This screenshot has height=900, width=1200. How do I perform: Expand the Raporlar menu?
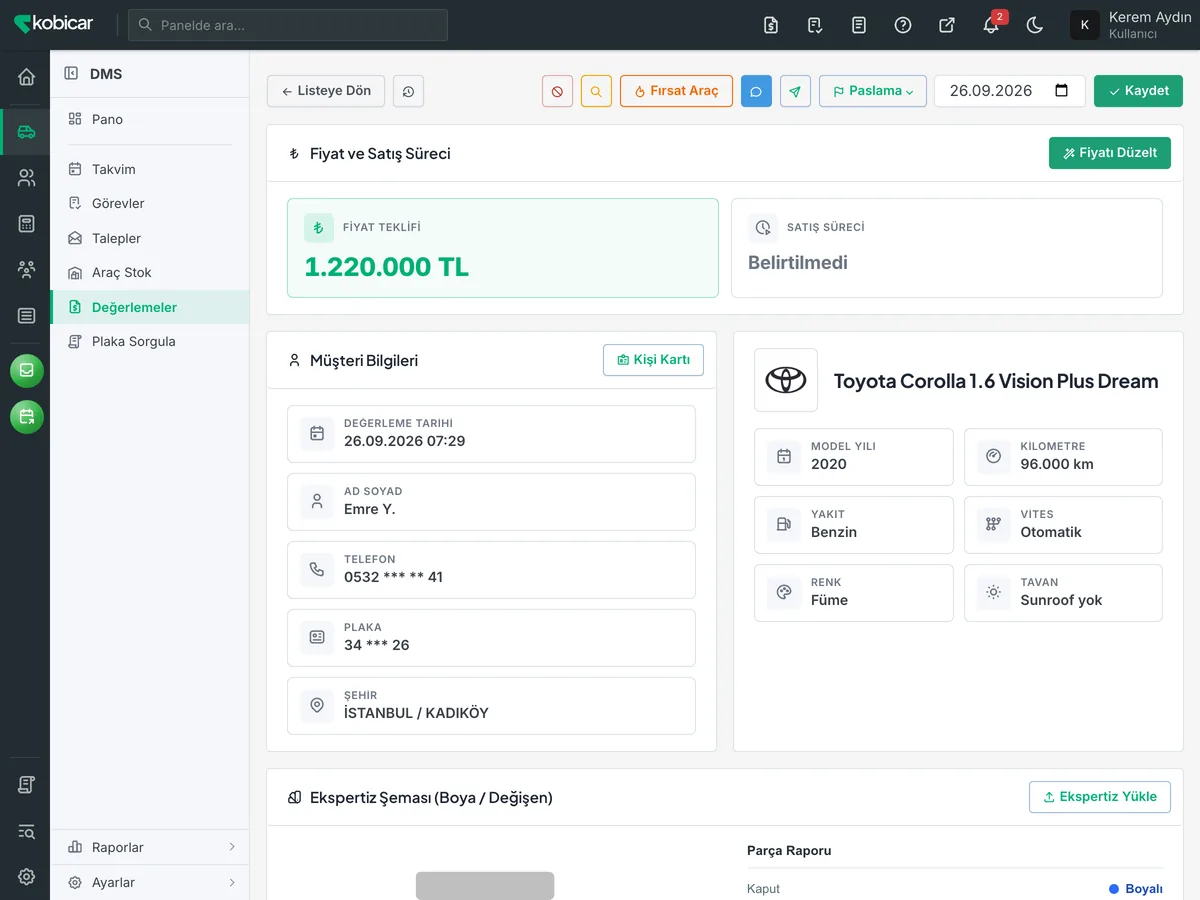click(x=150, y=847)
